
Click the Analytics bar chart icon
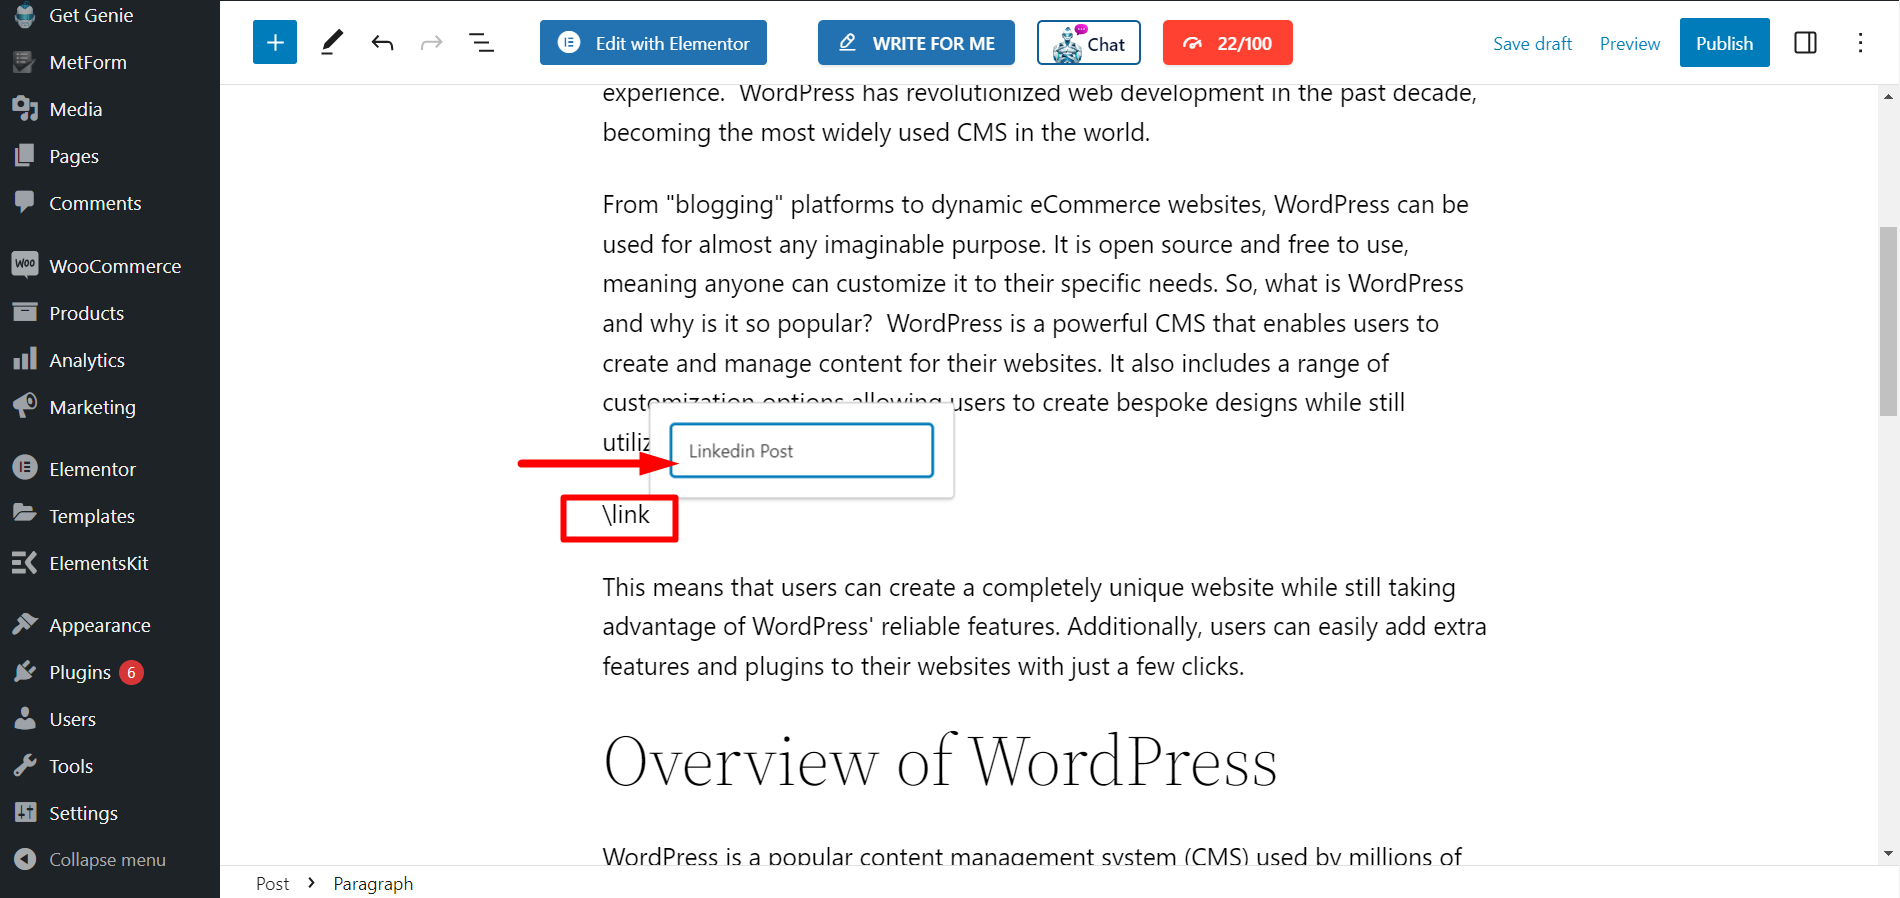click(x=25, y=359)
